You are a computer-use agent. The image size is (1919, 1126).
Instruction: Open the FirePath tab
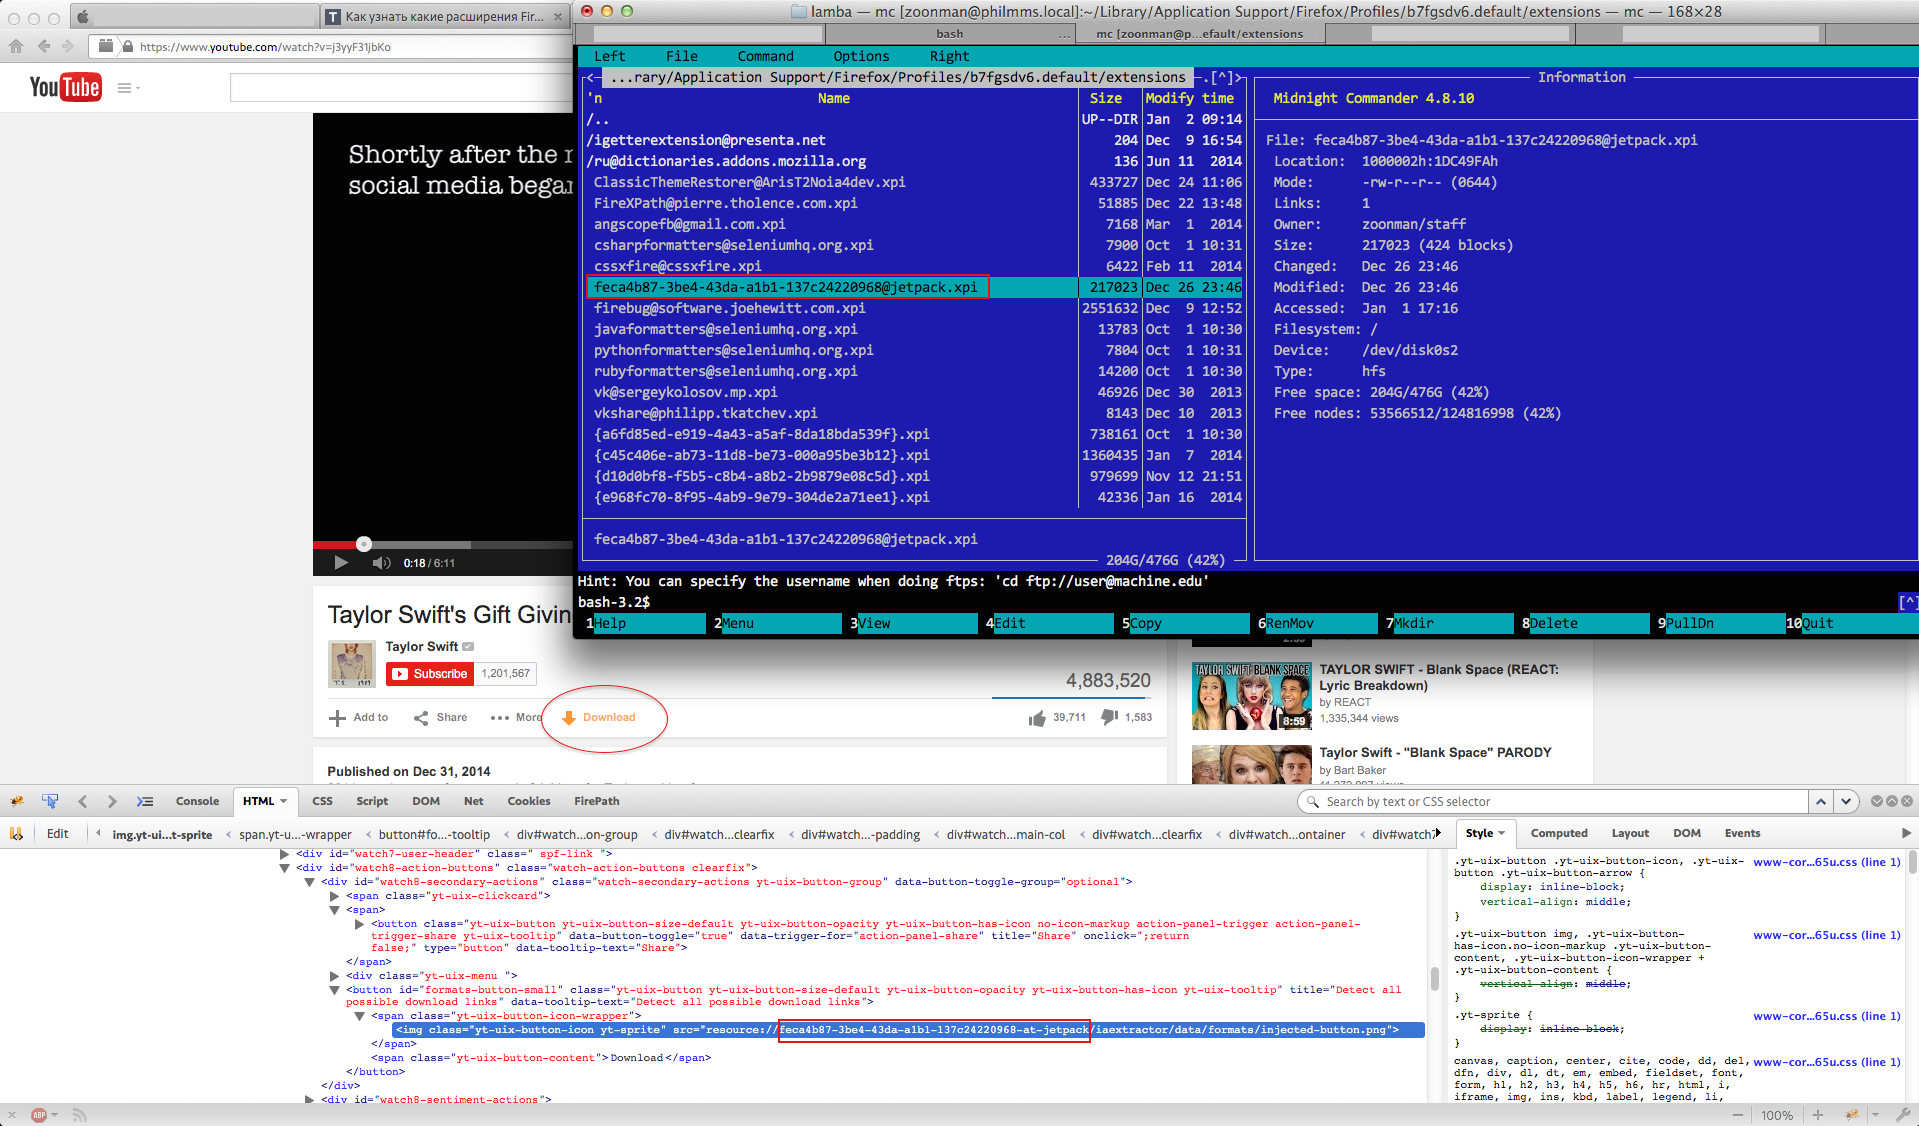[x=597, y=801]
